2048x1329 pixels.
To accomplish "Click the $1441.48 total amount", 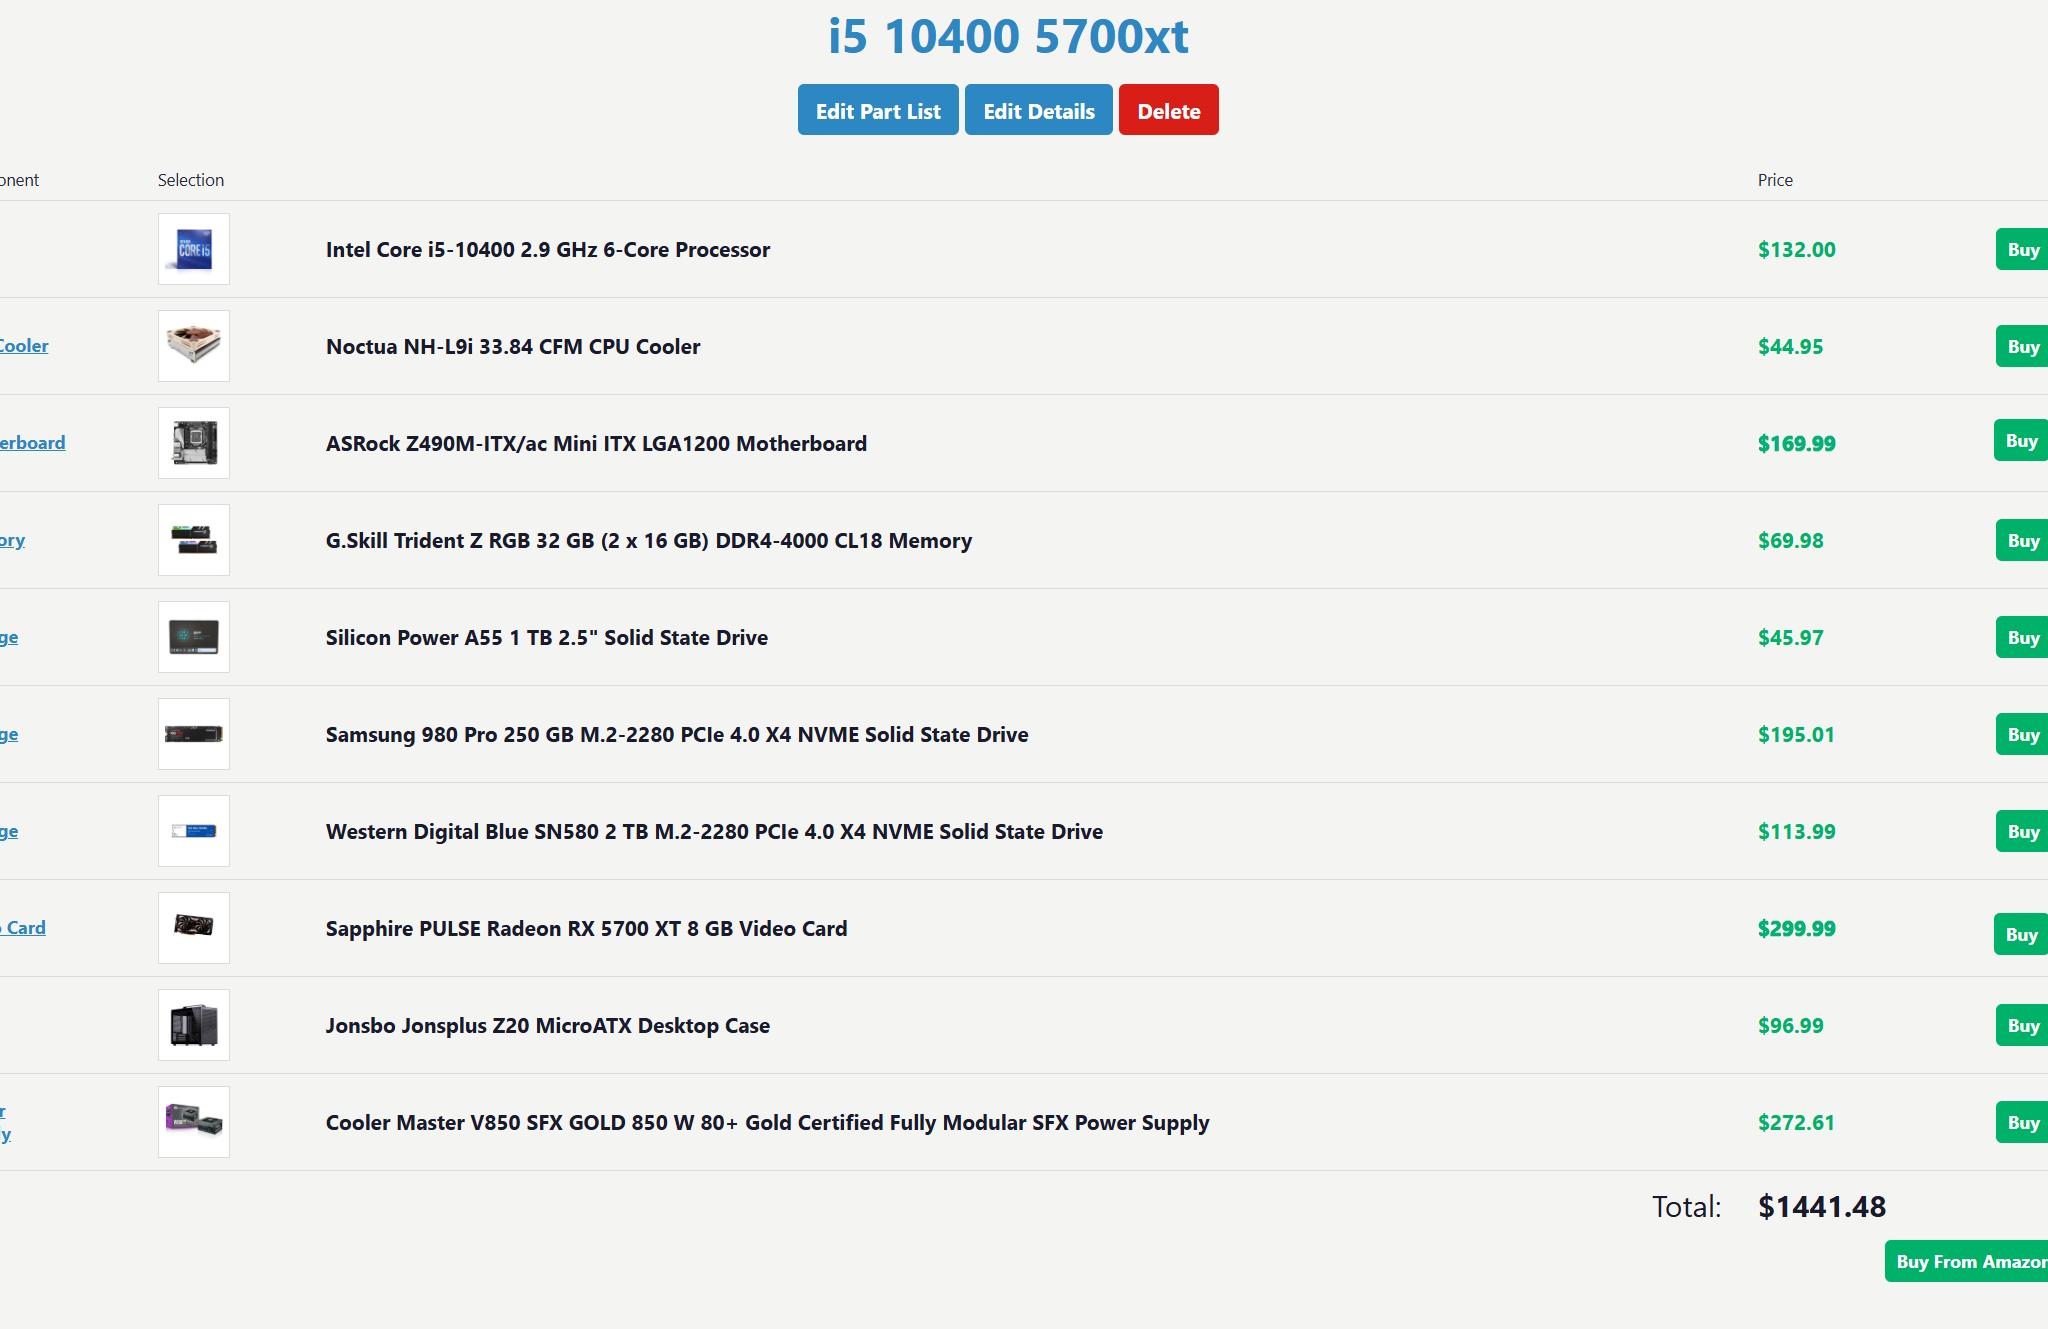I will [1822, 1206].
